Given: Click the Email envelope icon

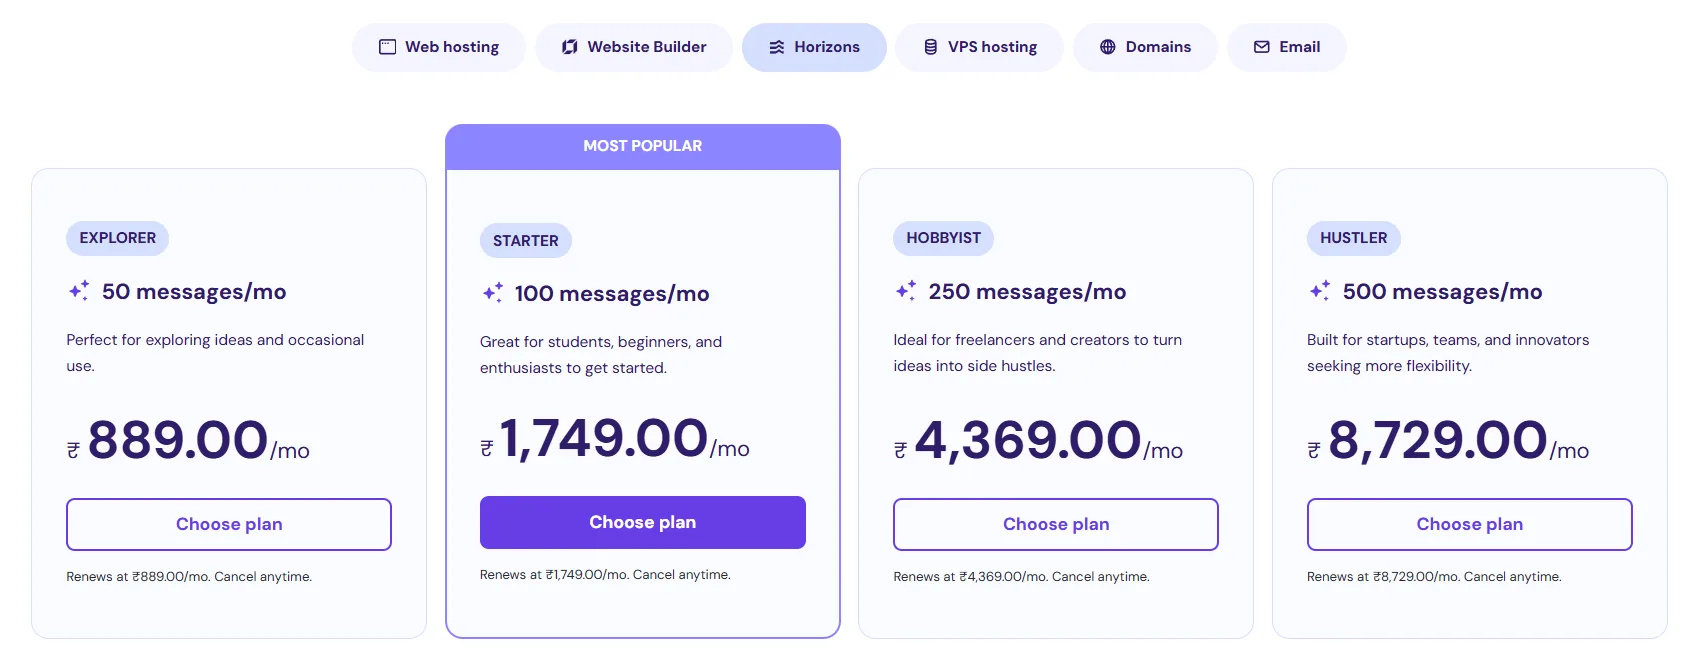Looking at the screenshot, I should coord(1262,47).
